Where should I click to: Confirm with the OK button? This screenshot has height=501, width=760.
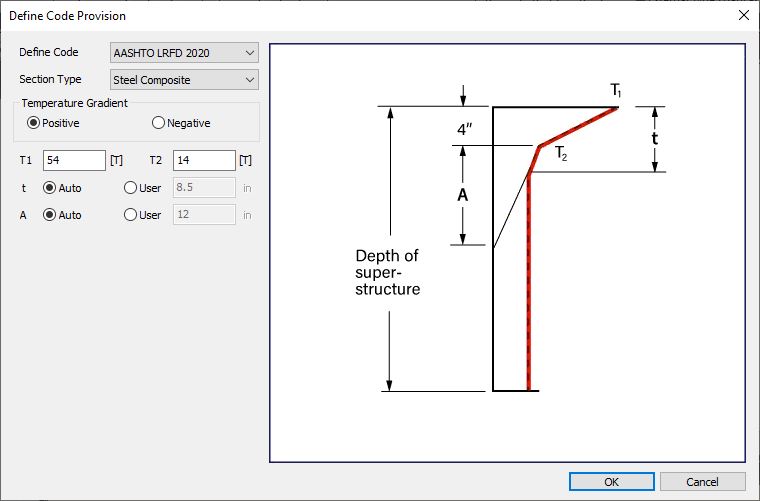[611, 482]
